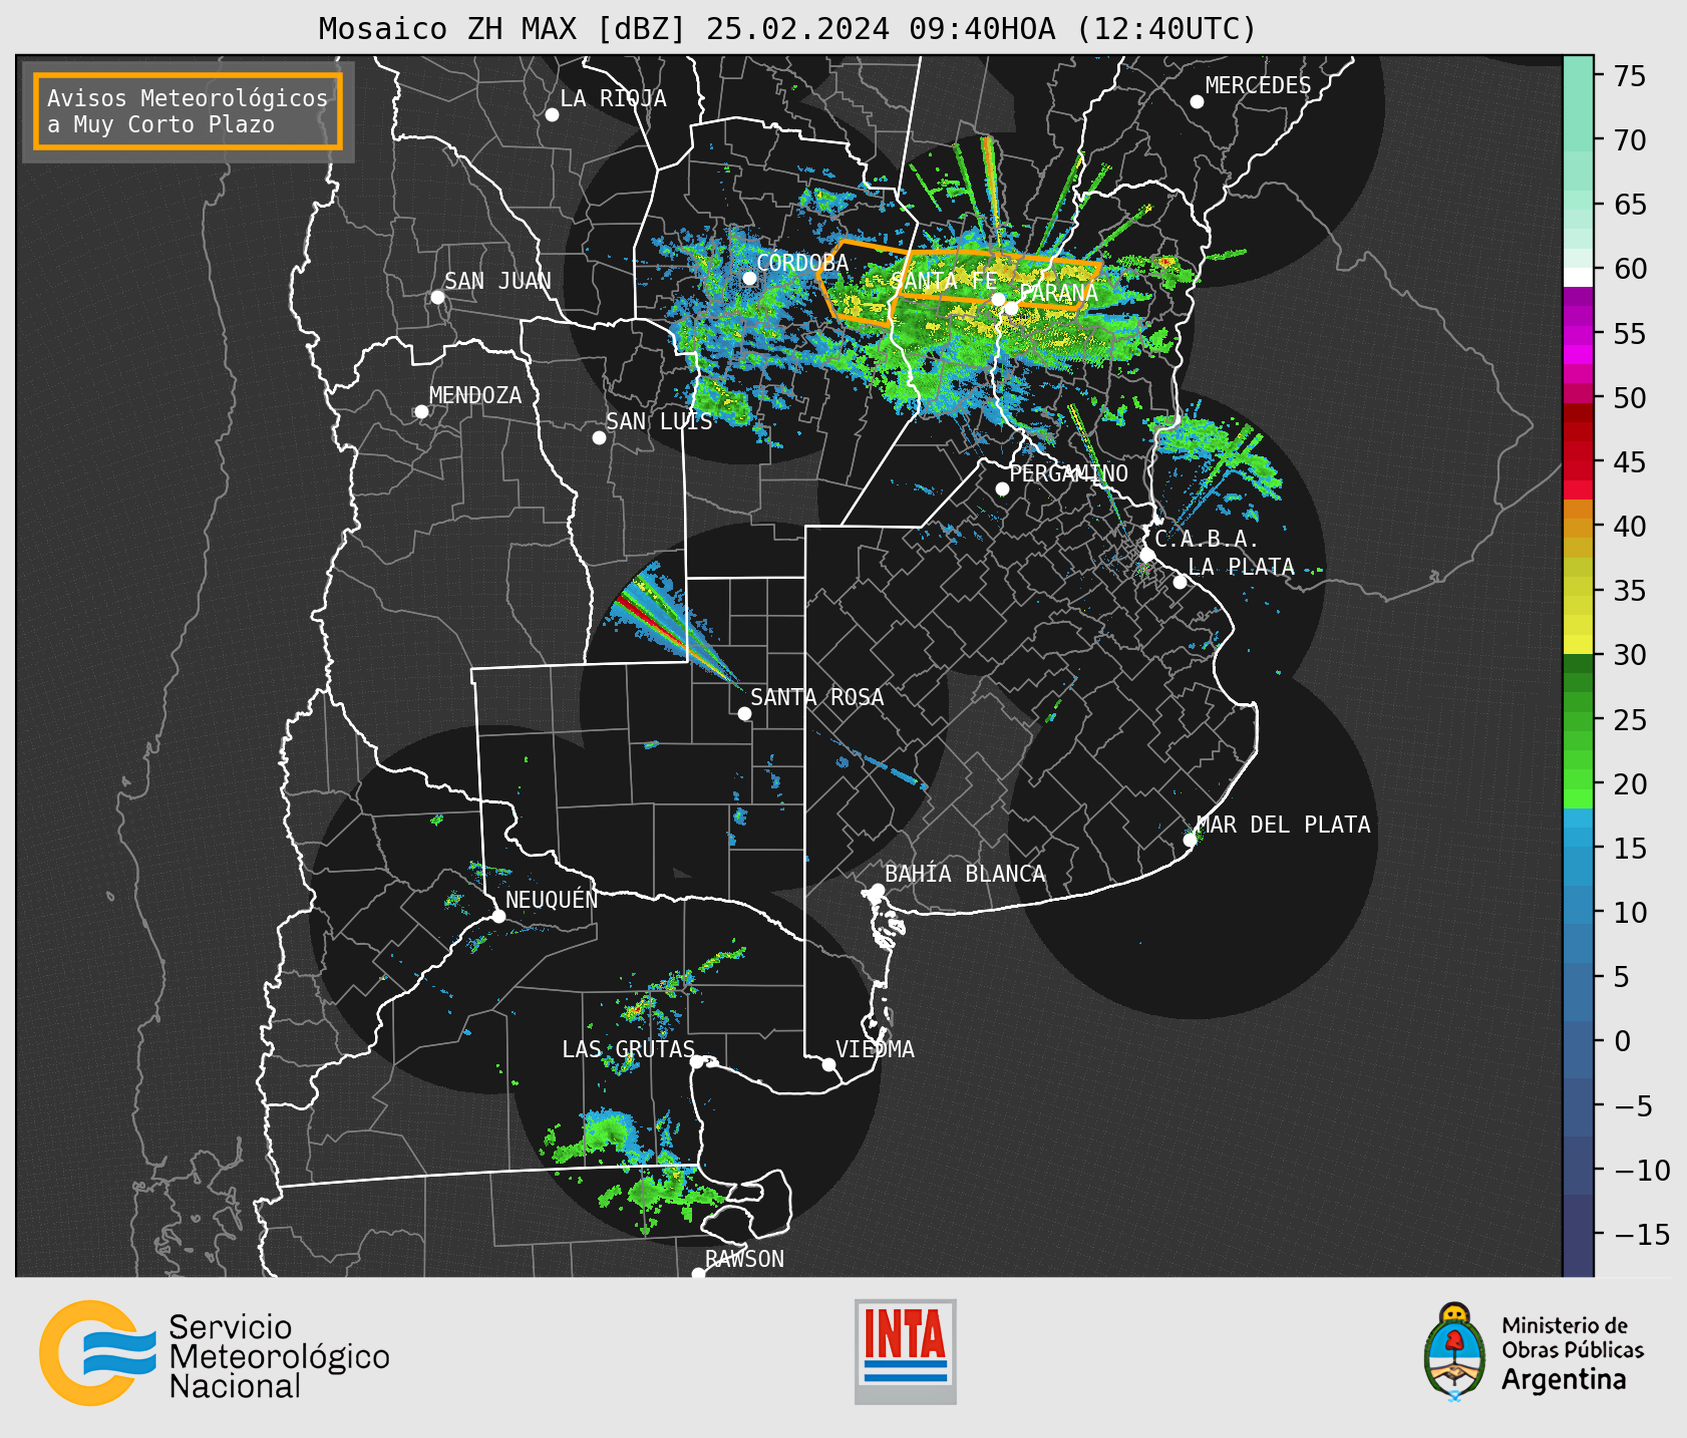This screenshot has width=1687, height=1438.
Task: Click the 0 dBZ colorbar label
Action: (x=1622, y=1041)
